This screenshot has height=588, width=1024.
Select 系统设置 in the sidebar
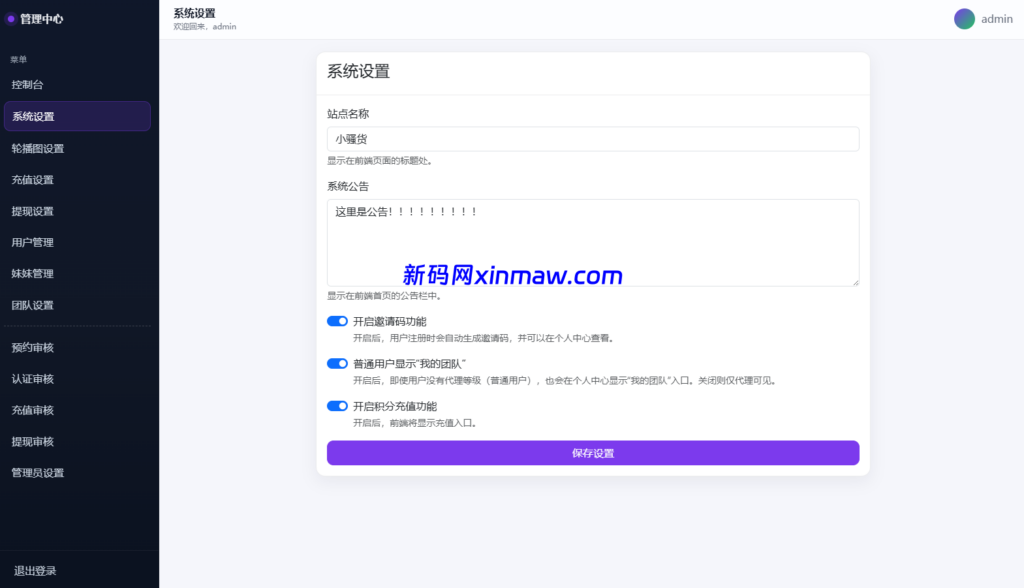click(x=77, y=116)
